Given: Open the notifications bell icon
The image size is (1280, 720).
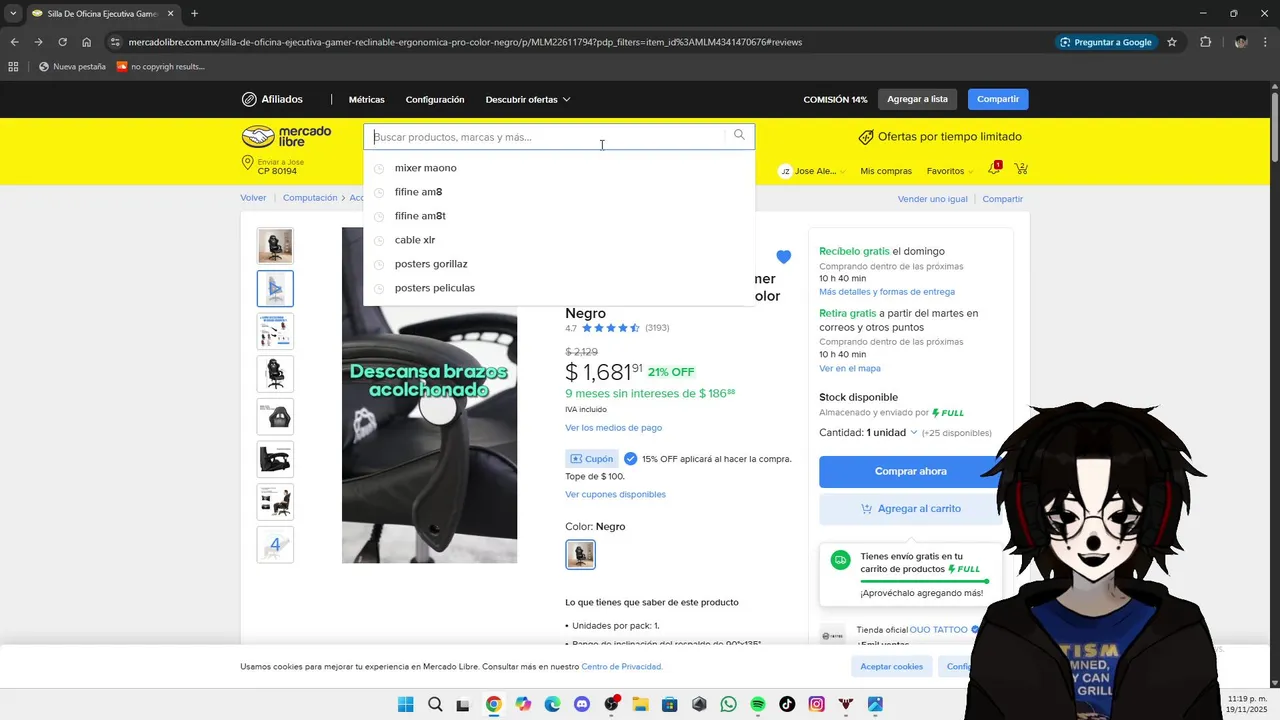Looking at the screenshot, I should (994, 169).
